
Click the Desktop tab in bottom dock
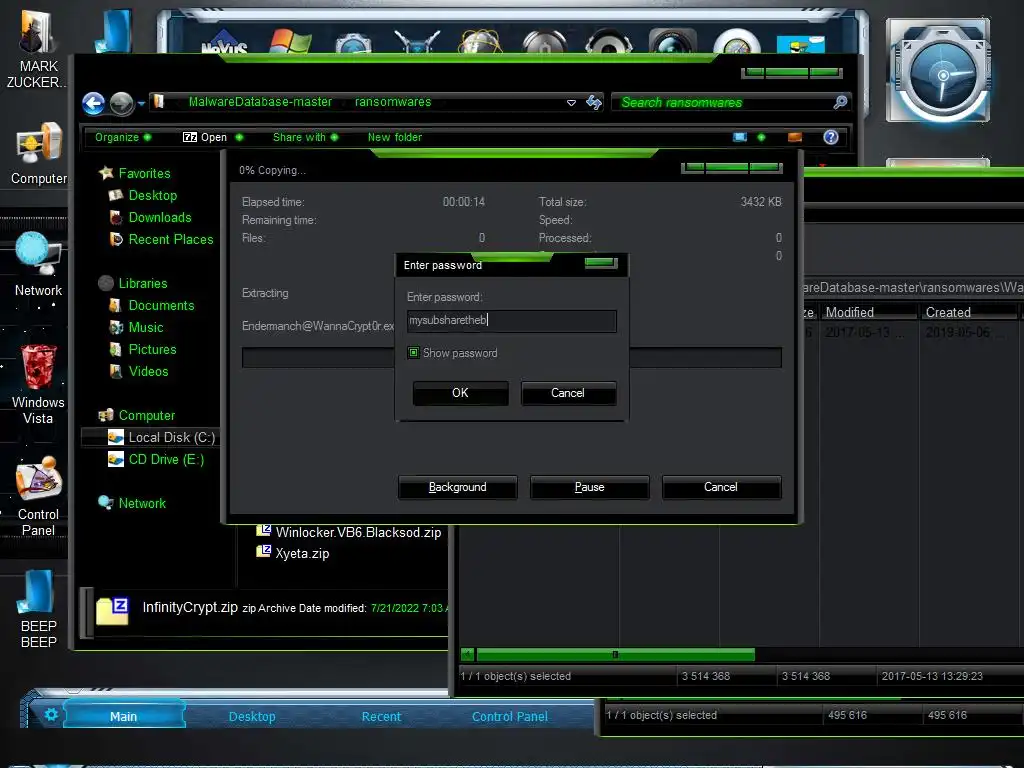(252, 716)
